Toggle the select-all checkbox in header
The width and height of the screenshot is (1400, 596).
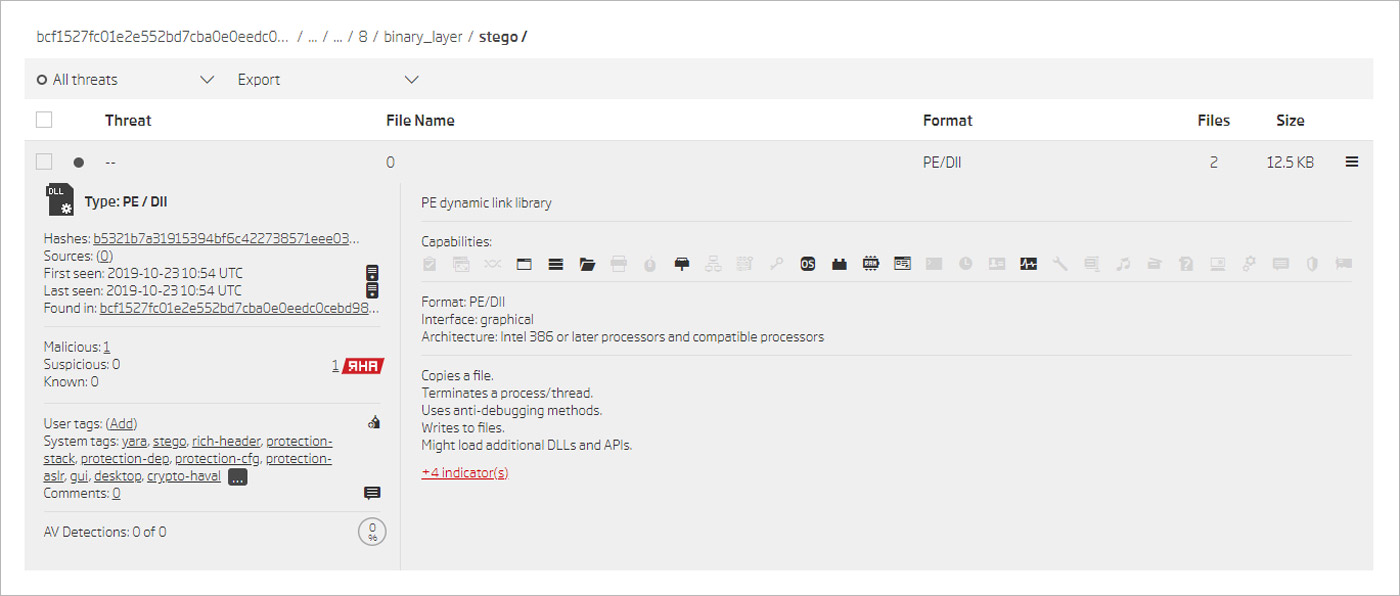[x=44, y=120]
